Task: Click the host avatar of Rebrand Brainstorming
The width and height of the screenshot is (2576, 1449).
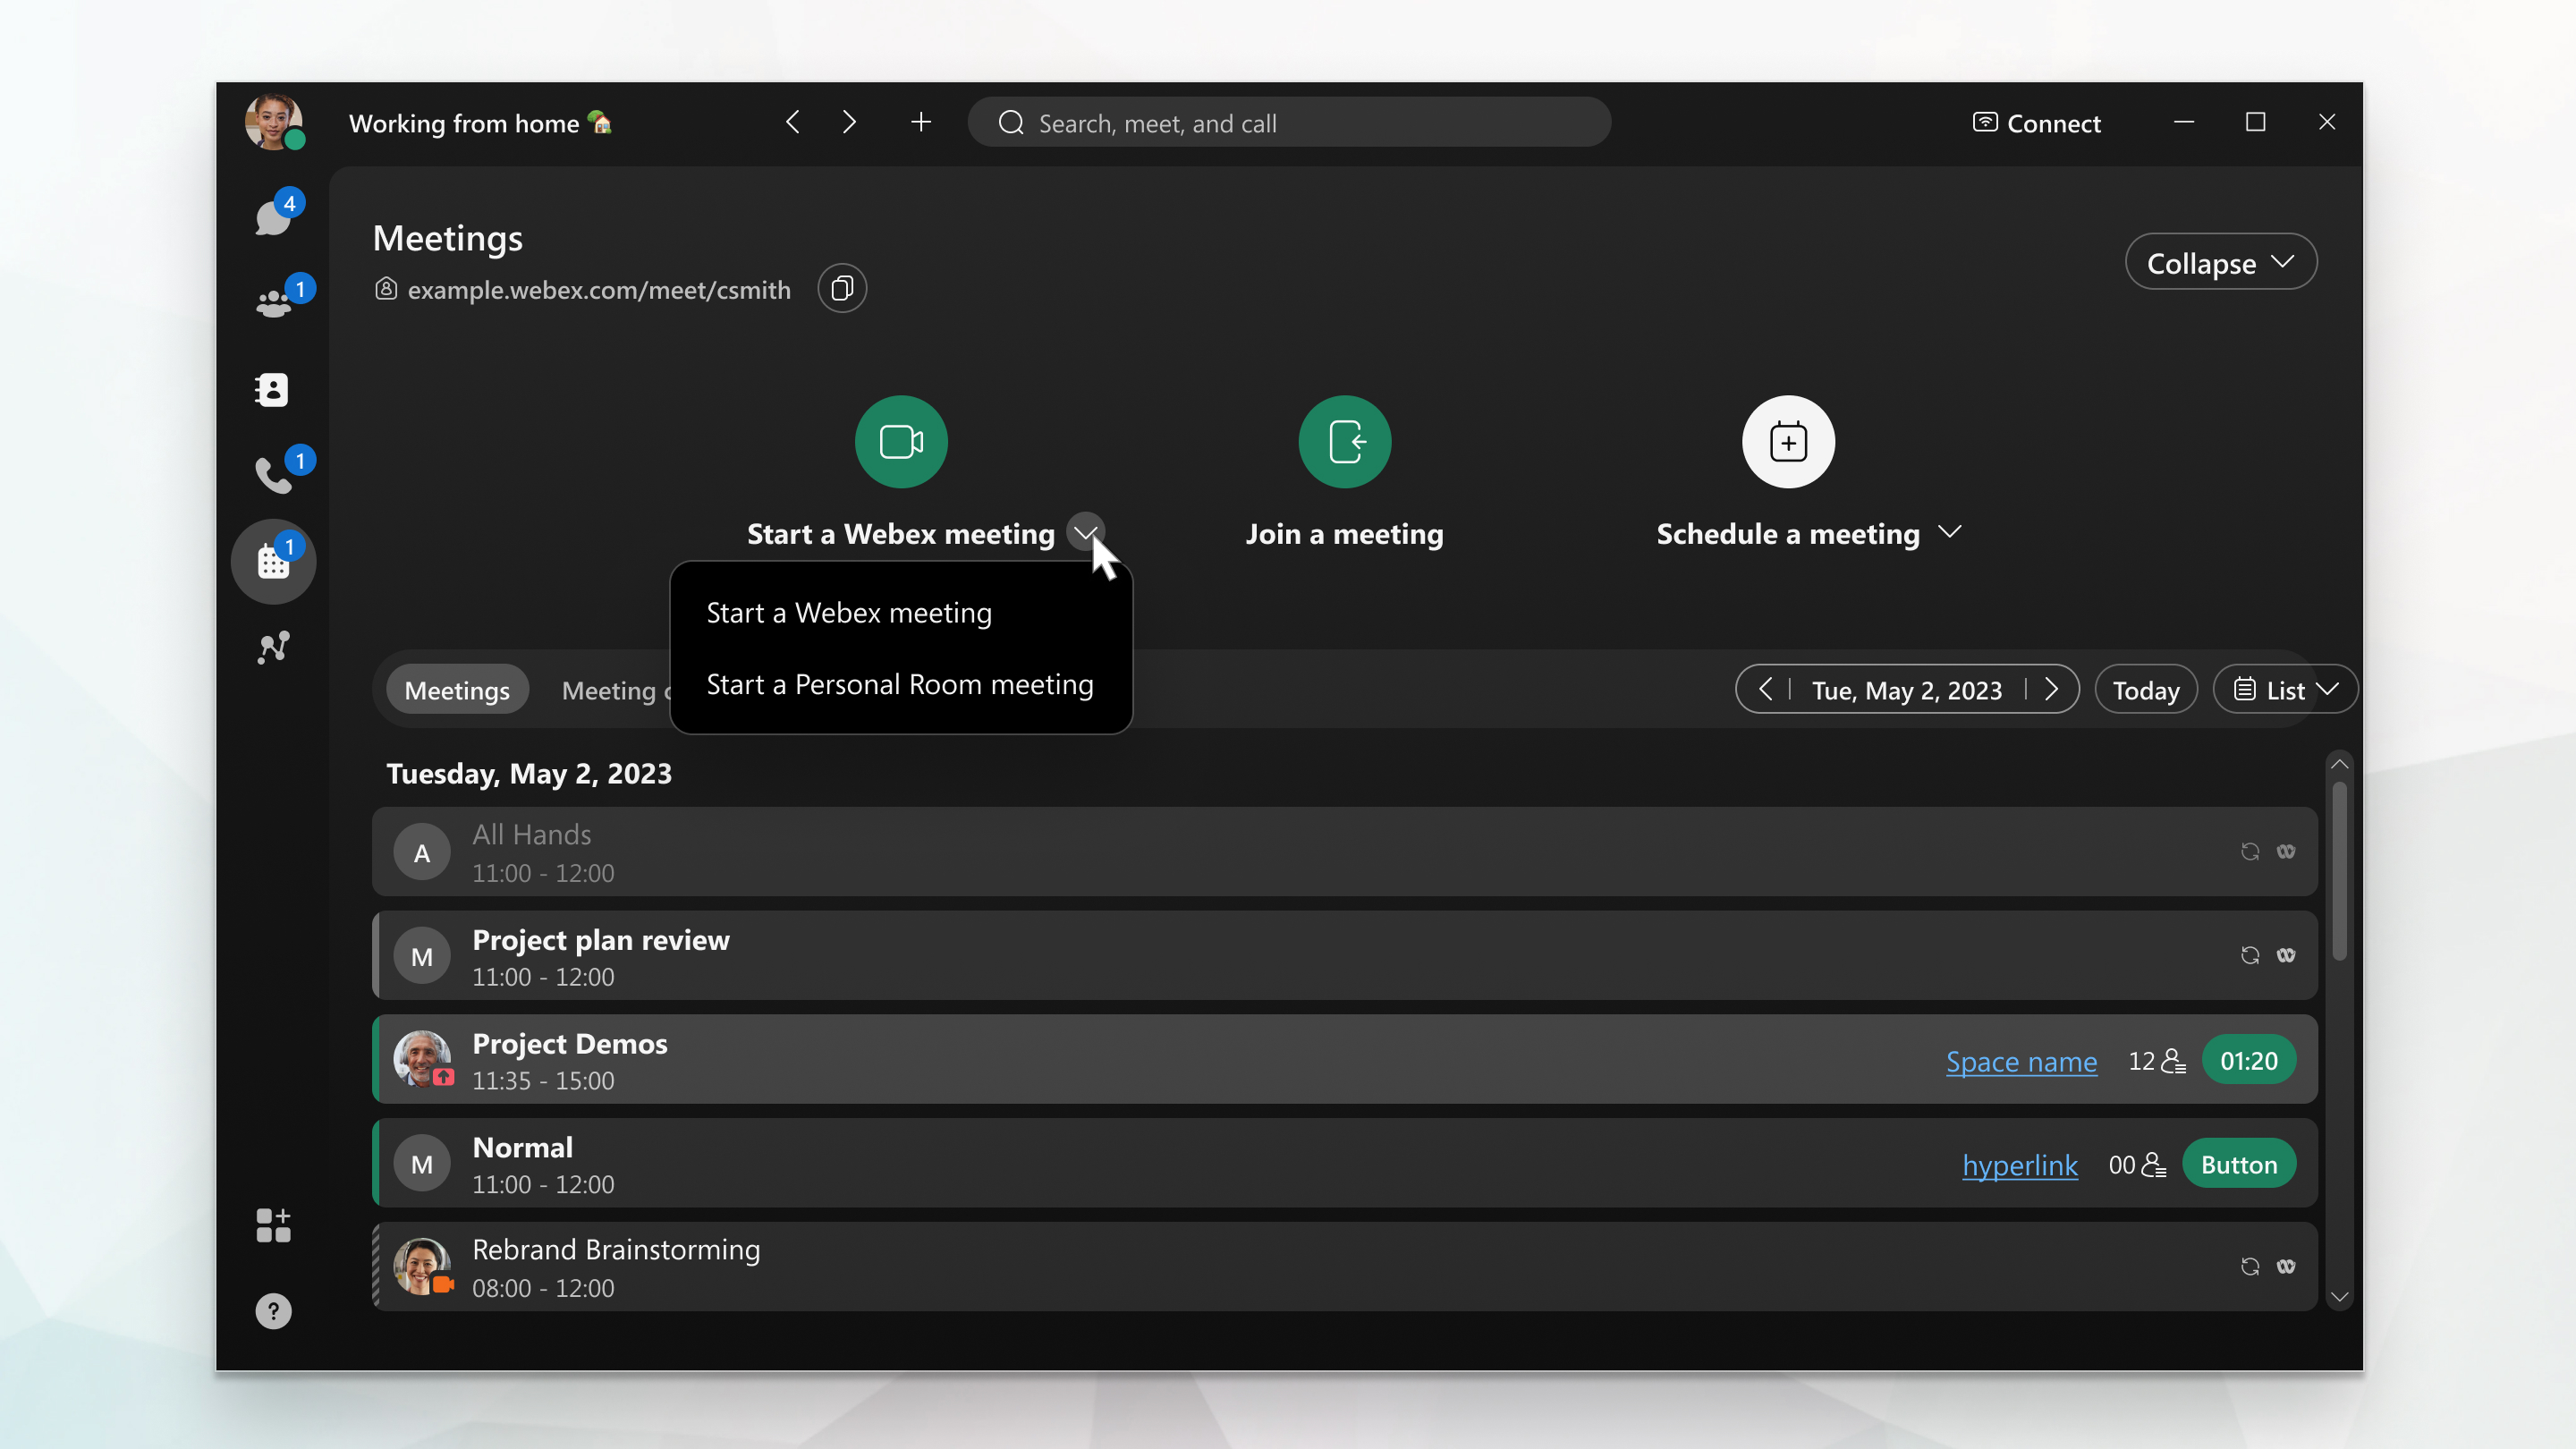Action: (422, 1267)
